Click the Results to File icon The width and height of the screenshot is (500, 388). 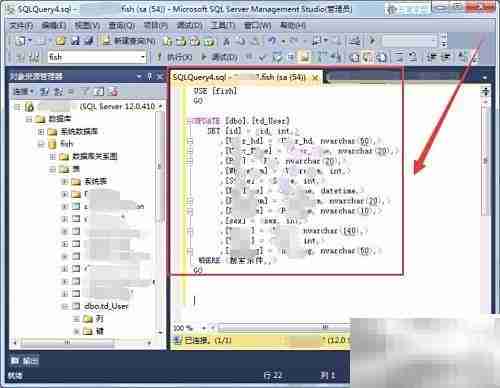tap(381, 57)
